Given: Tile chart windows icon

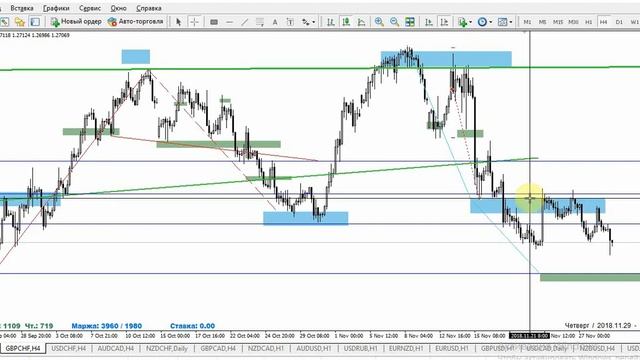Looking at the screenshot, I should [410, 22].
